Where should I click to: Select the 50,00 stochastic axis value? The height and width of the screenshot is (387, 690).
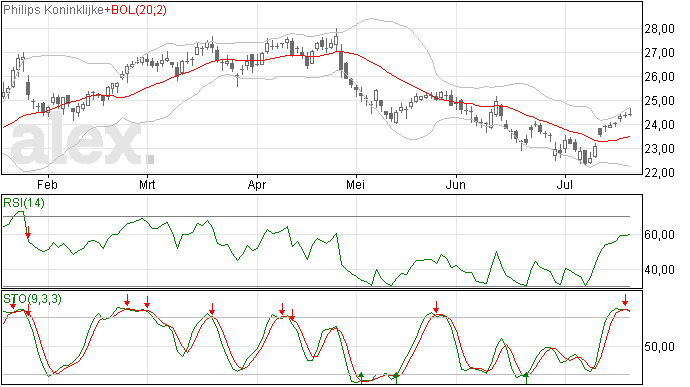click(x=659, y=347)
